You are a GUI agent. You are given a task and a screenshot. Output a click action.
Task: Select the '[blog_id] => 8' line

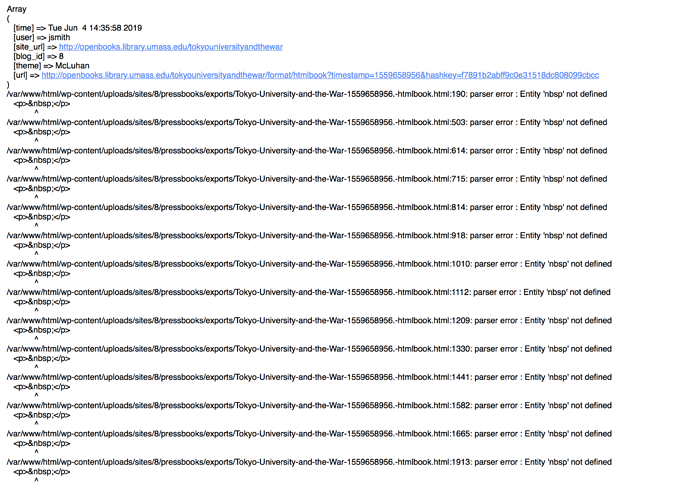point(38,56)
